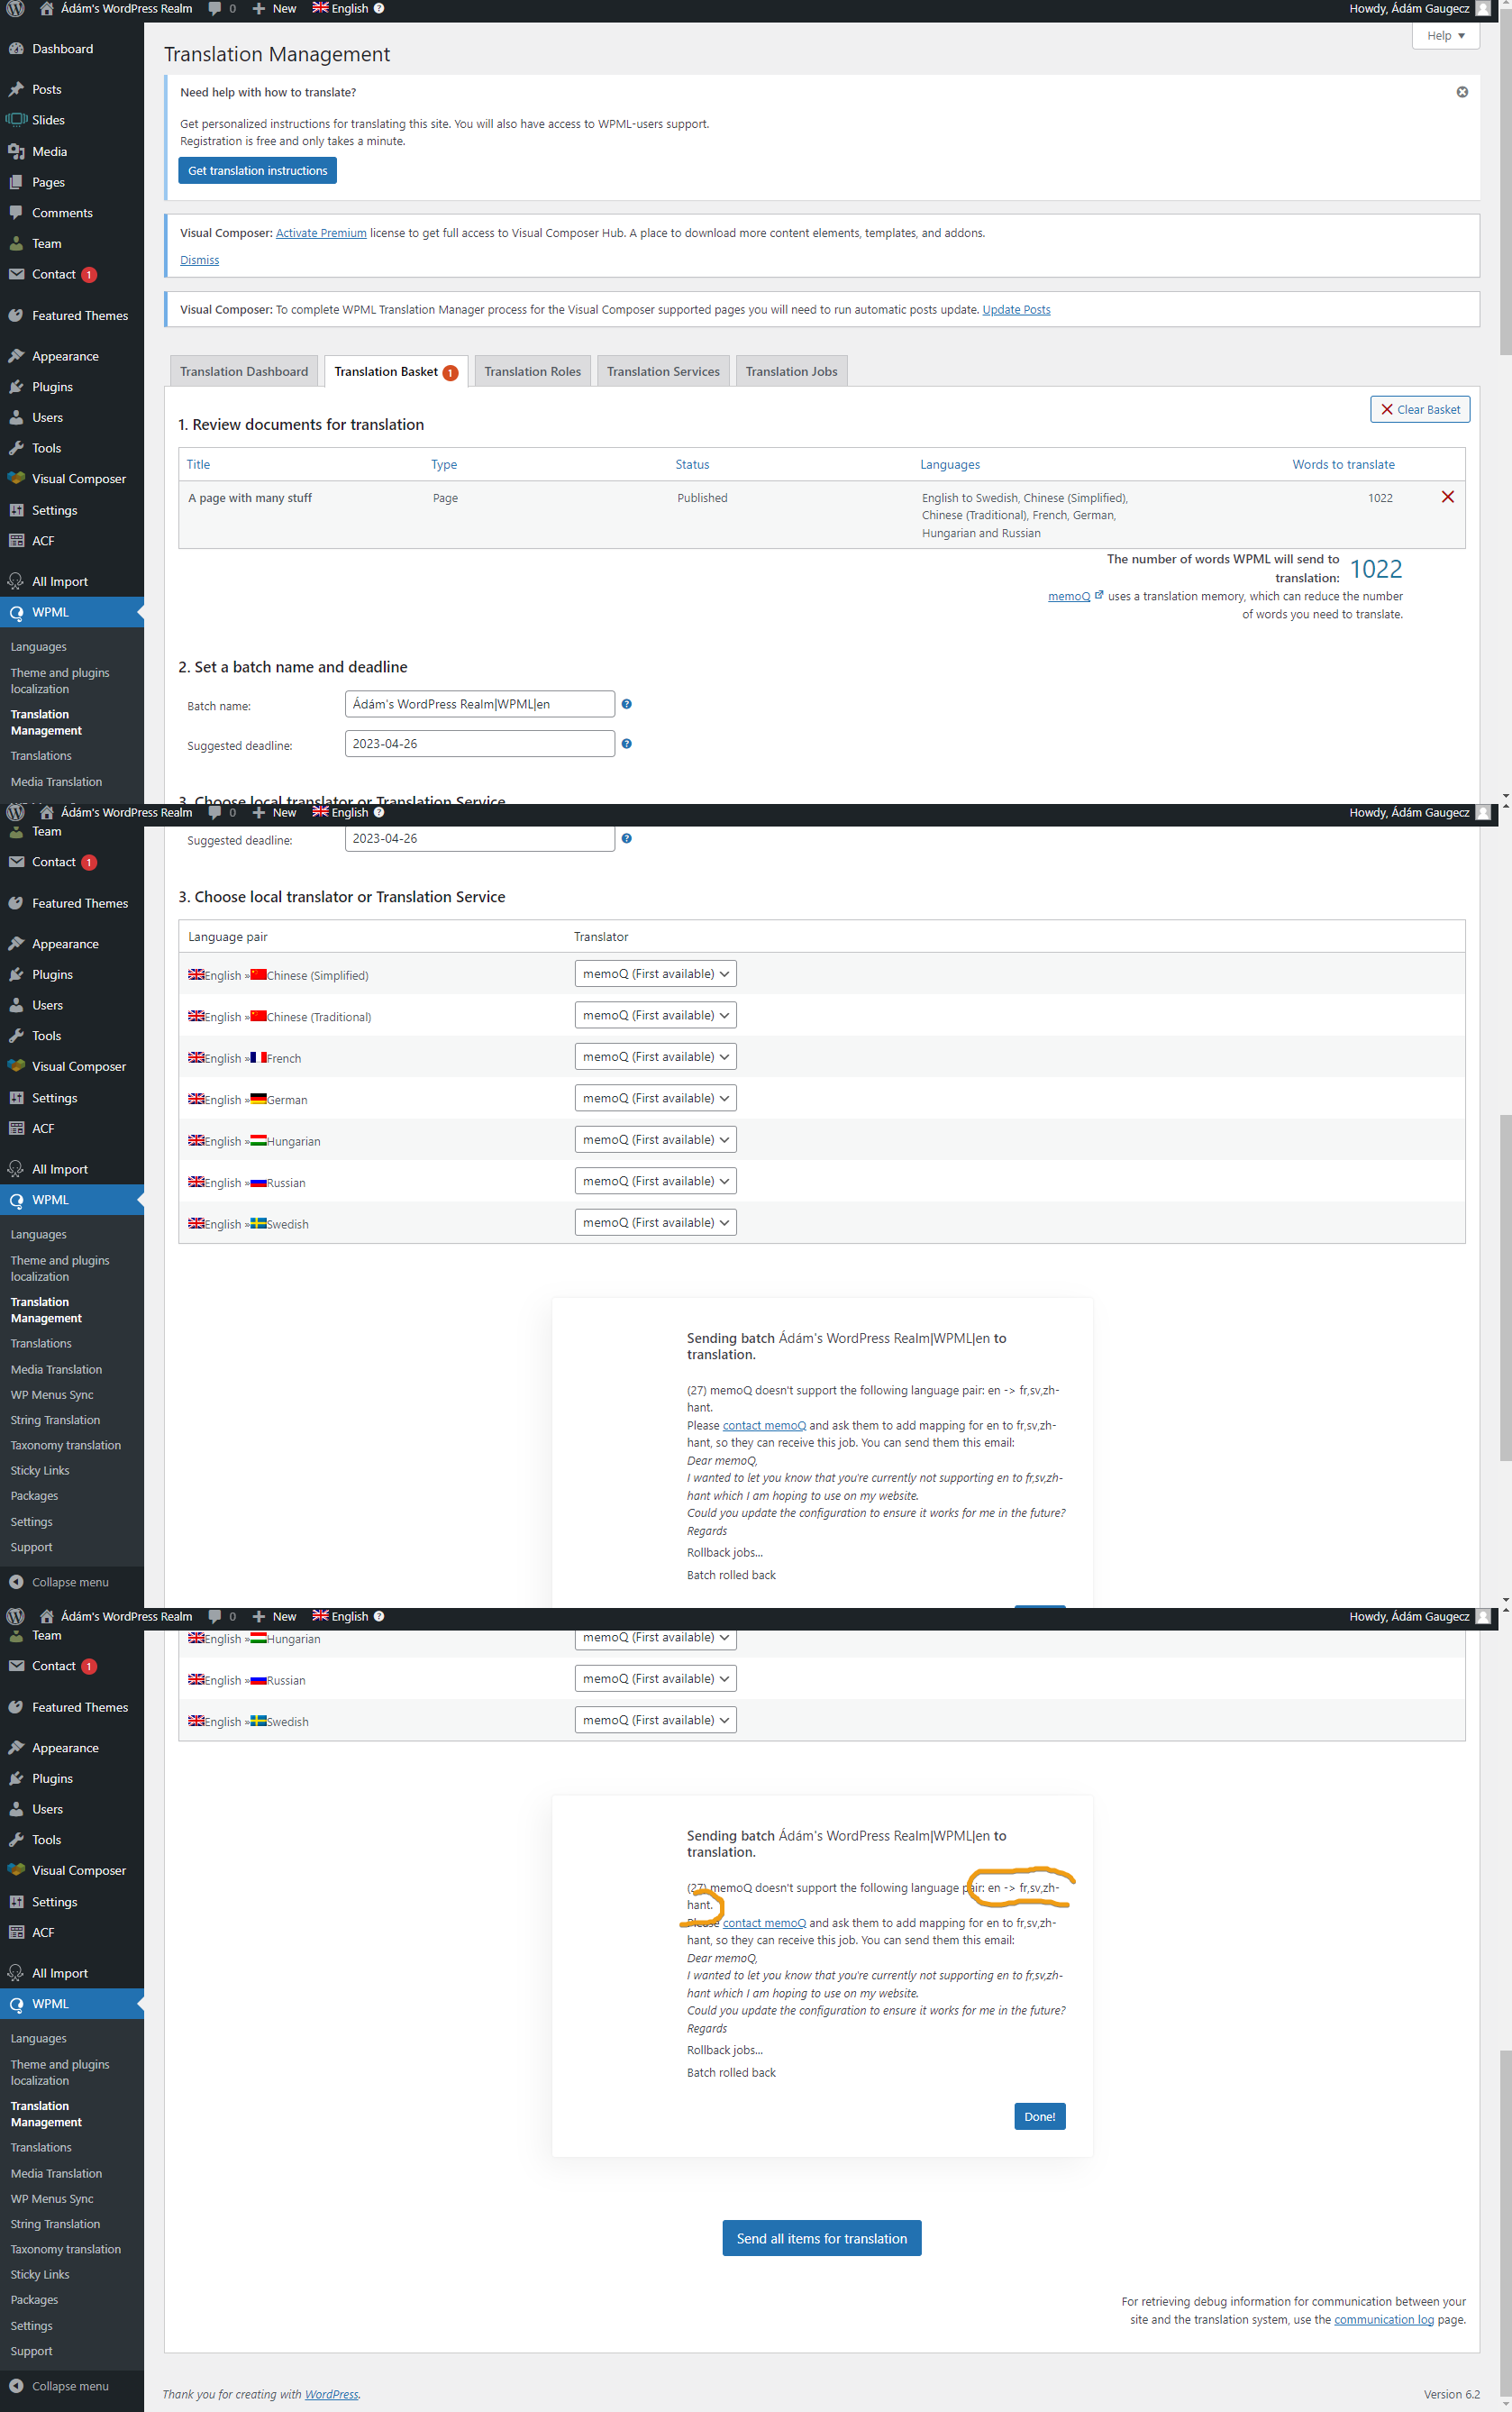Click the 'Translator' column header
This screenshot has width=1512, height=2412.
point(601,937)
